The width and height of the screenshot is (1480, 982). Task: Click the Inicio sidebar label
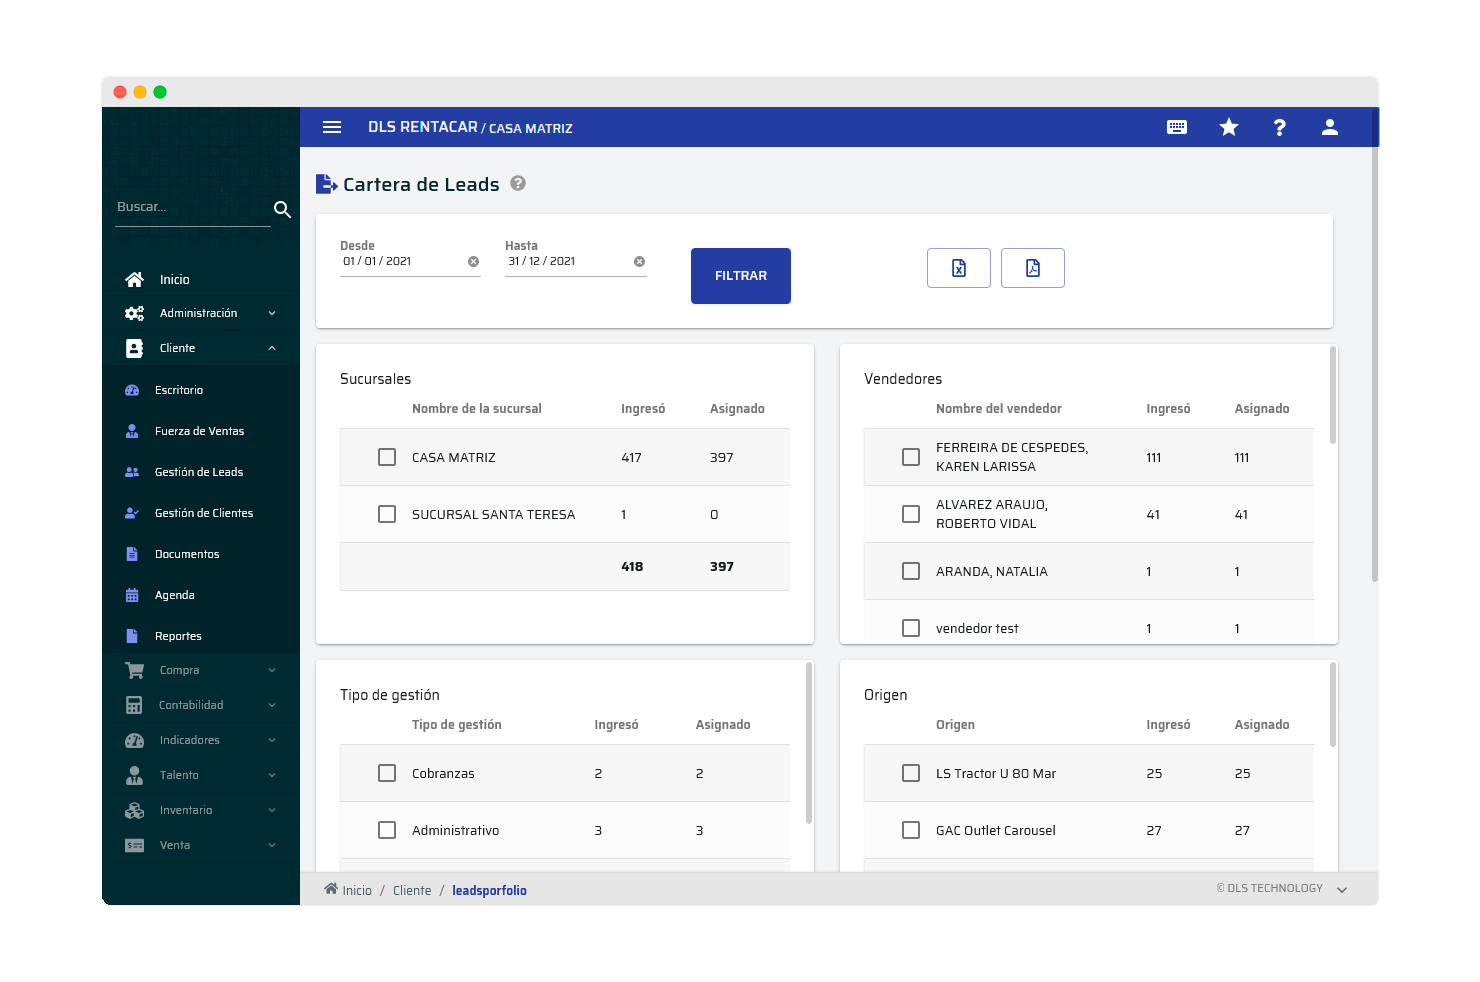(174, 279)
